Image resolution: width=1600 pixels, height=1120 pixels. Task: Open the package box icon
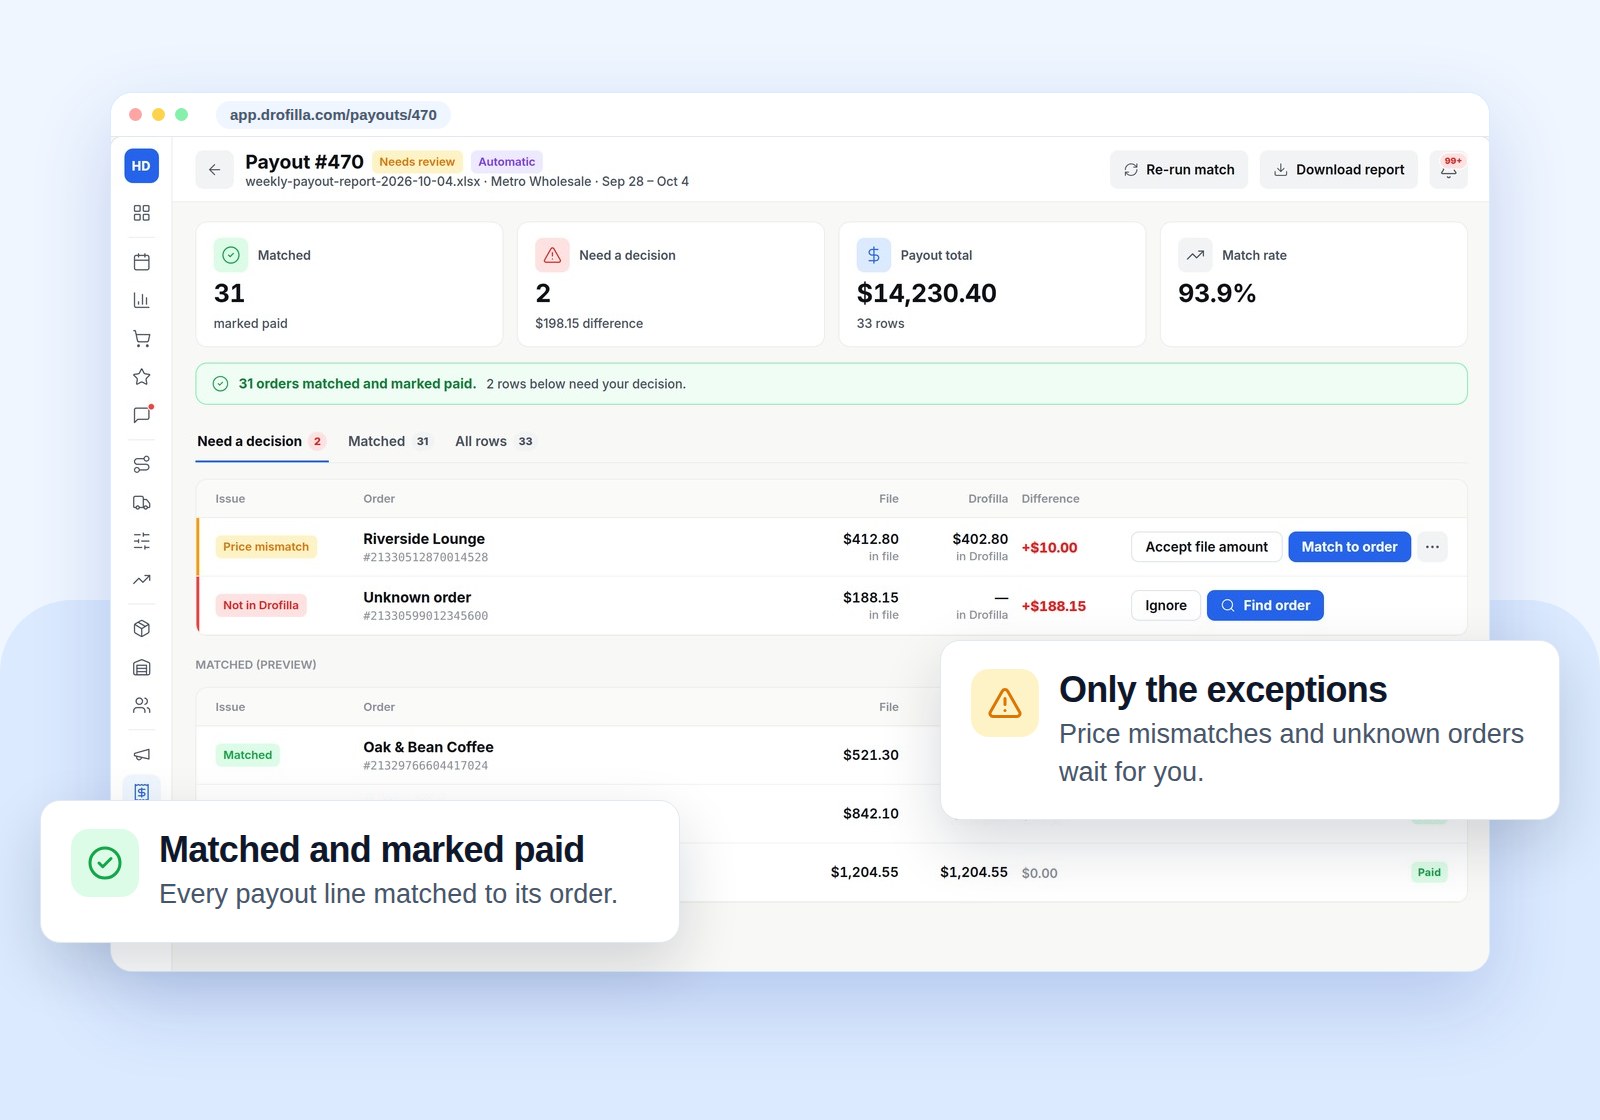coord(141,628)
